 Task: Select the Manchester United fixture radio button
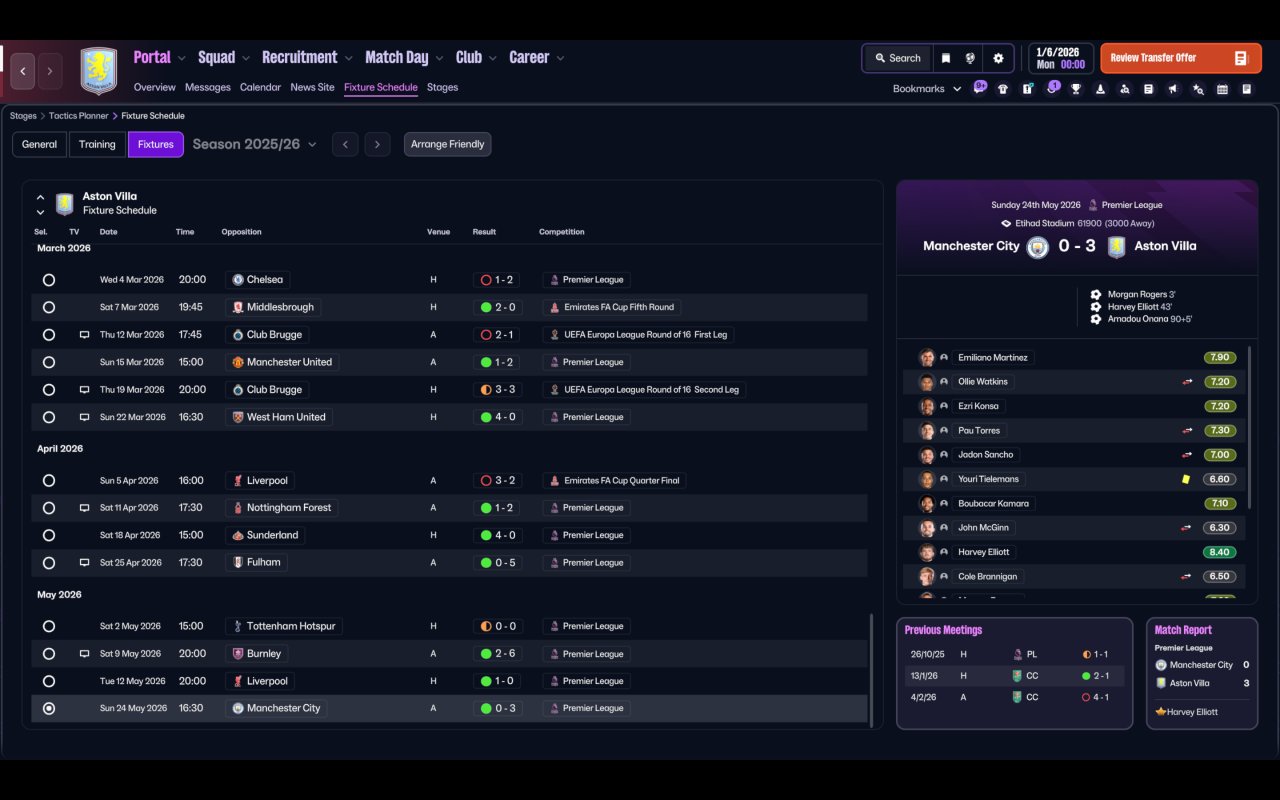click(x=49, y=362)
